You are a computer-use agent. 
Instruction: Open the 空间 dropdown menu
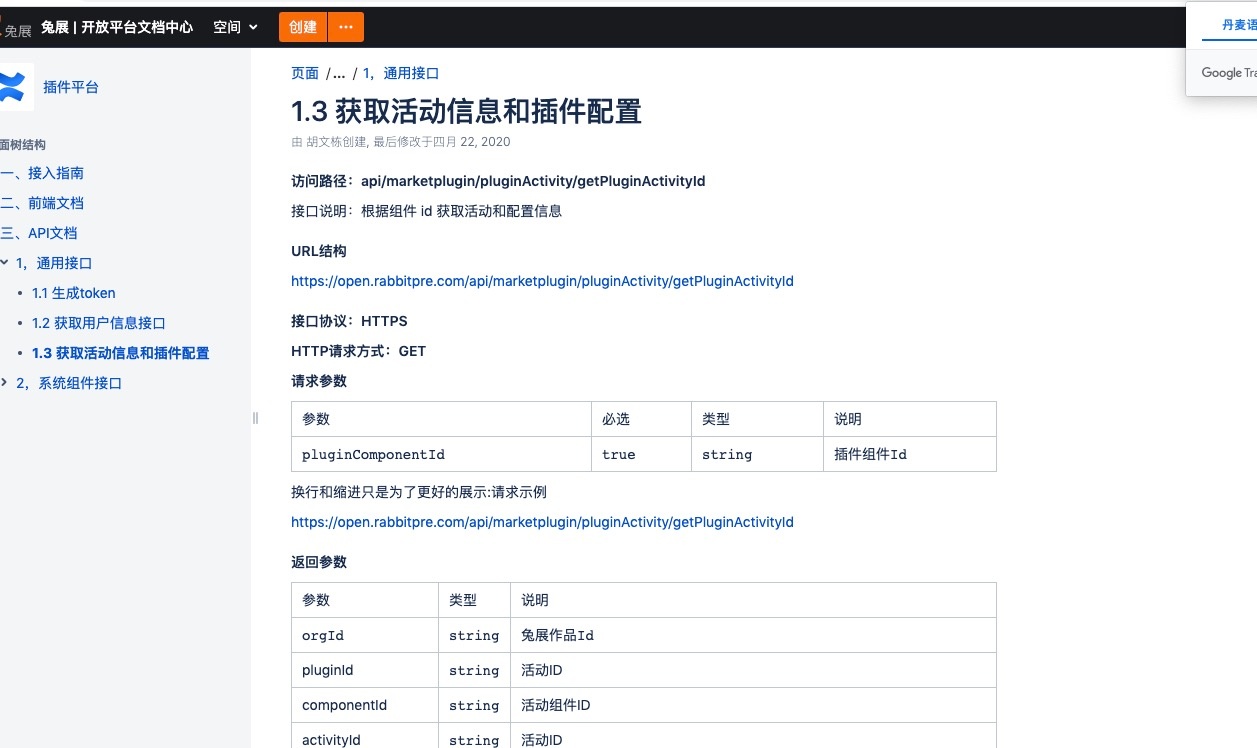click(x=235, y=27)
